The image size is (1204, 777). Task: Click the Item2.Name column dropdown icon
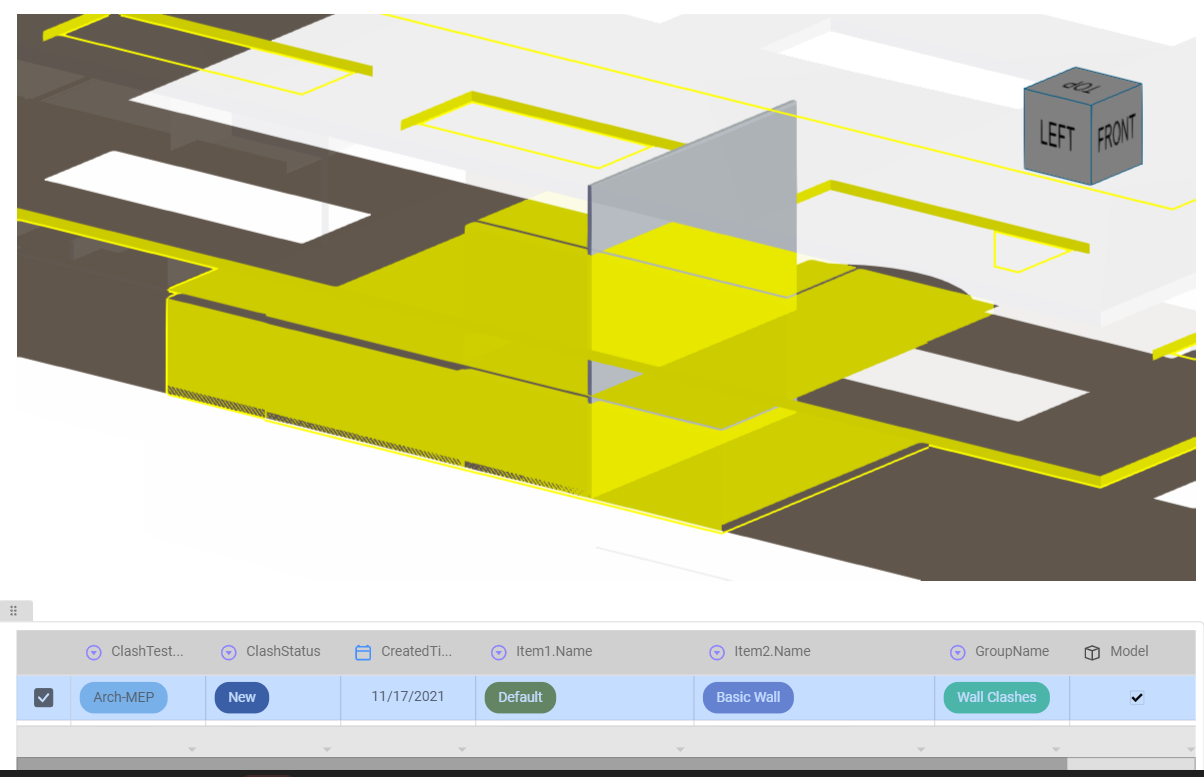pos(717,652)
